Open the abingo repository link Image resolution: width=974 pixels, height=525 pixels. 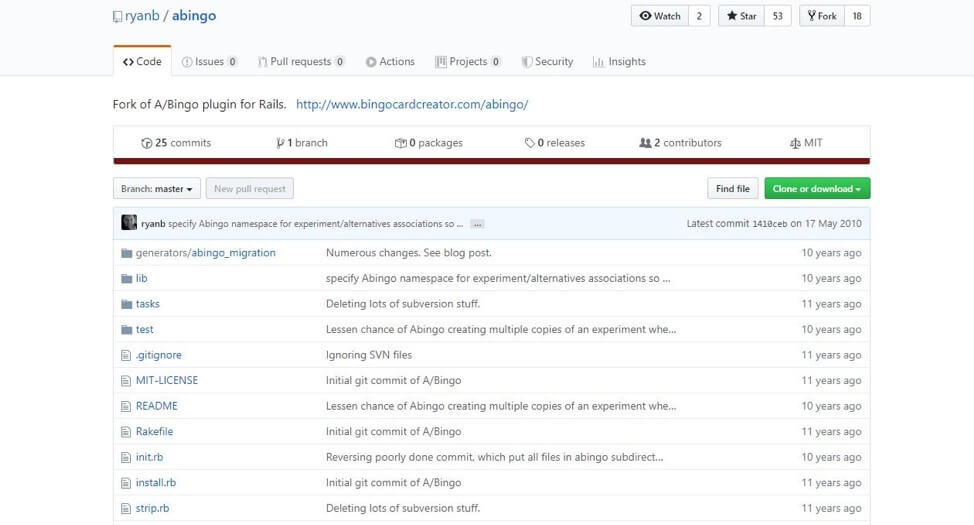[194, 16]
